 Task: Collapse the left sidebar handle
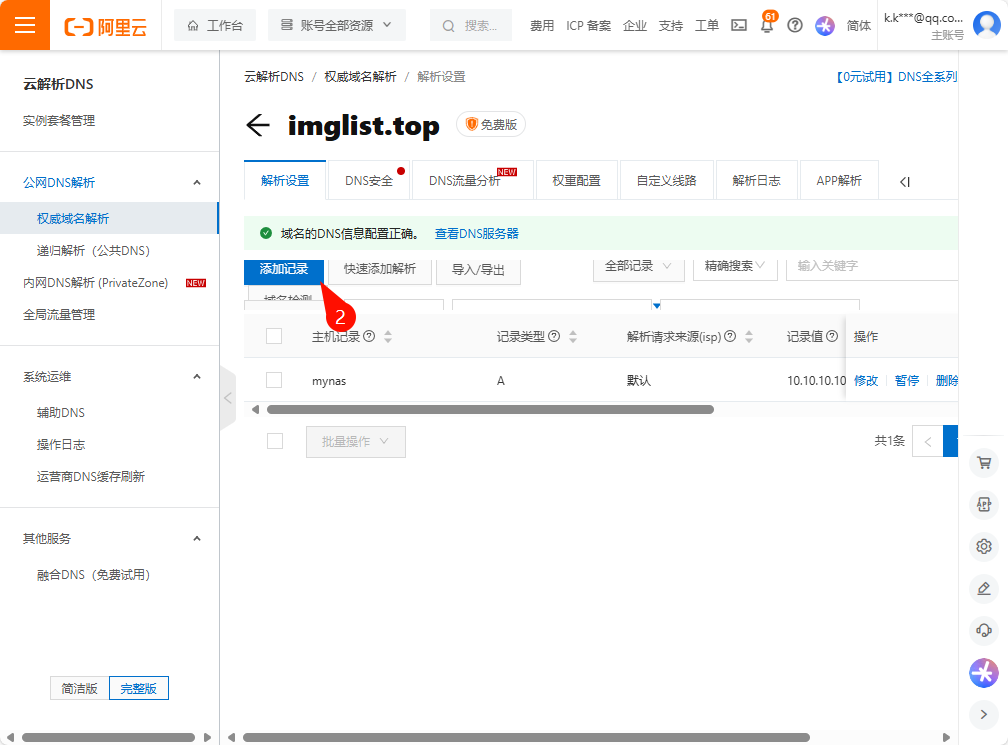tap(228, 398)
